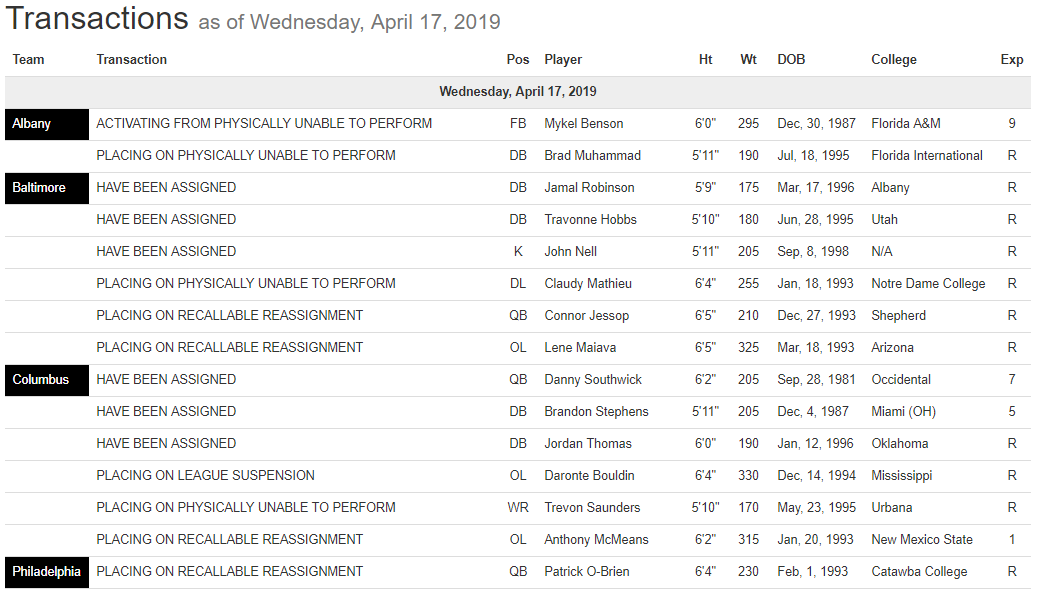This screenshot has width=1037, height=589.
Task: Click the College column header
Action: [x=894, y=60]
